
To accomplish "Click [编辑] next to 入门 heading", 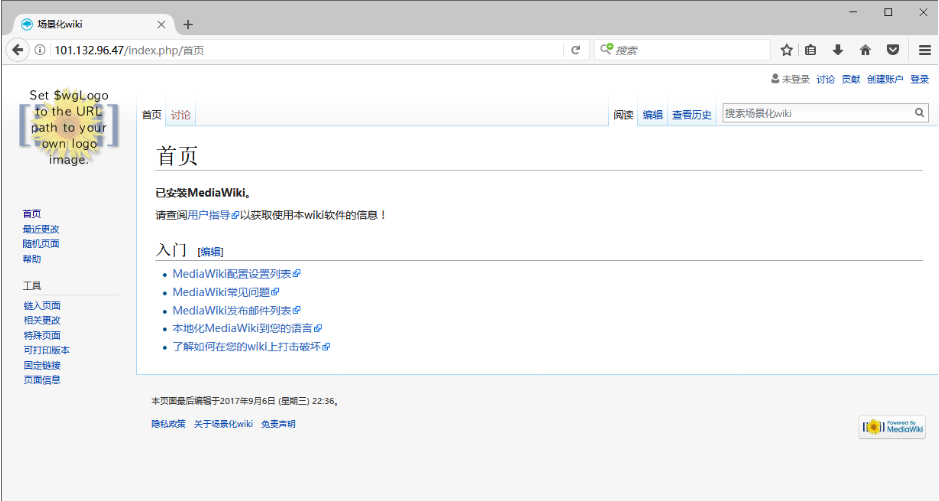I will (210, 252).
